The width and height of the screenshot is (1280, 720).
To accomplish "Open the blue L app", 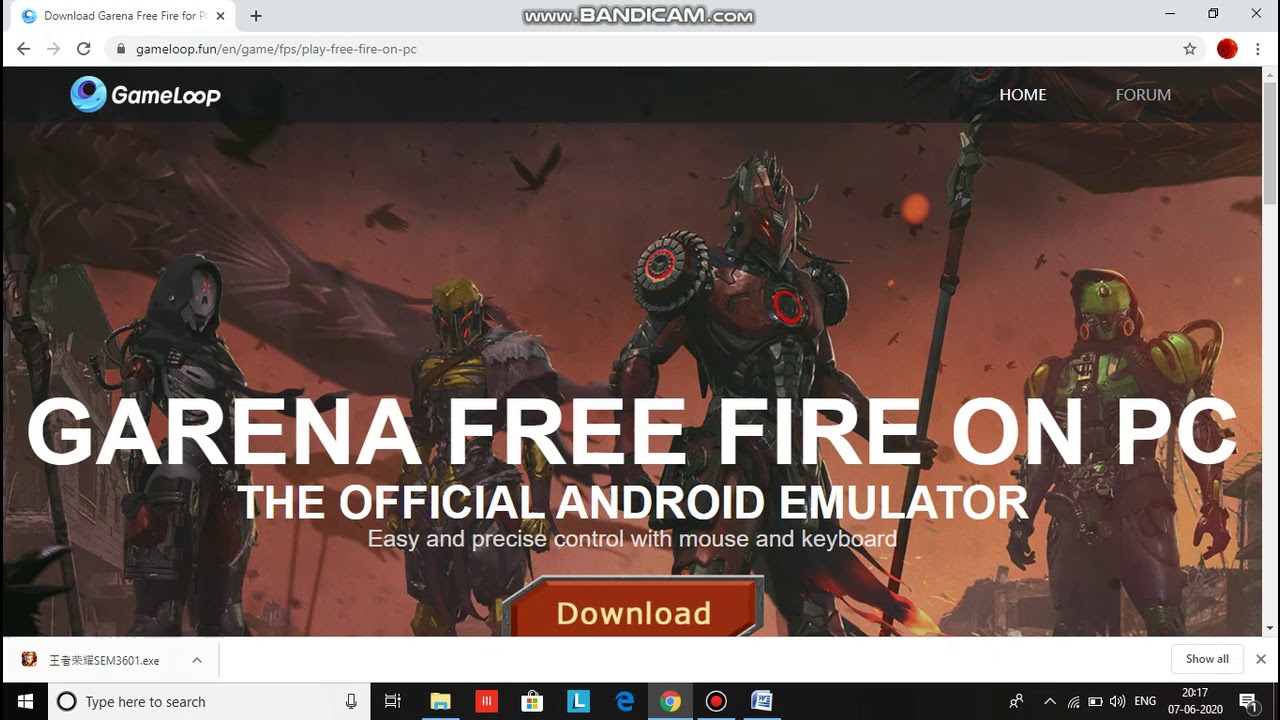I will [x=578, y=702].
